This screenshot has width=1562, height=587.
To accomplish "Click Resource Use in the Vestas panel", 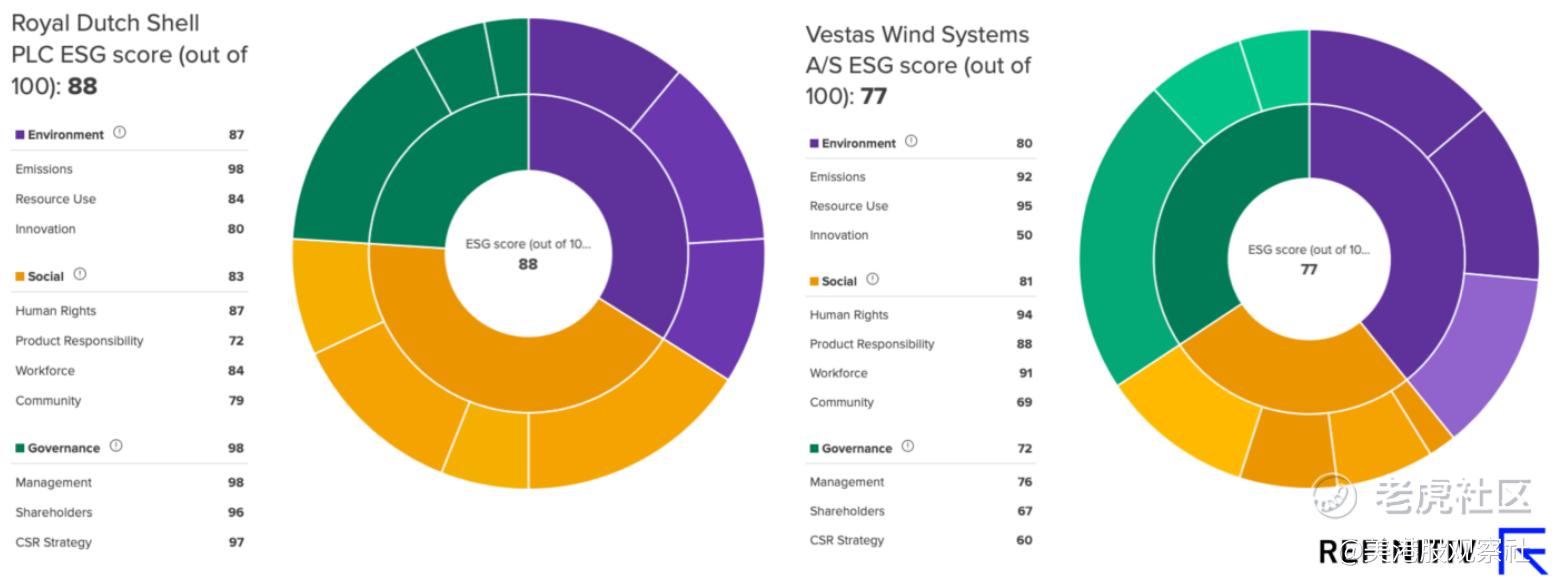I will click(849, 206).
